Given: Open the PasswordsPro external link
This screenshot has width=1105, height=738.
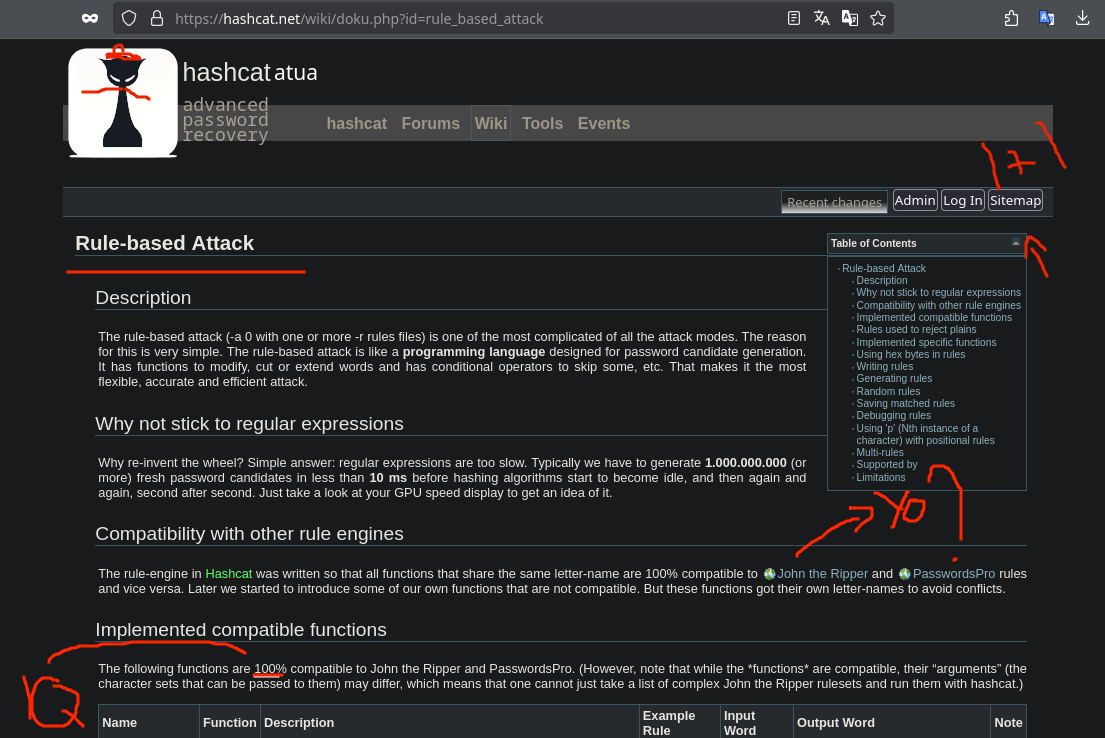Looking at the screenshot, I should pos(953,574).
